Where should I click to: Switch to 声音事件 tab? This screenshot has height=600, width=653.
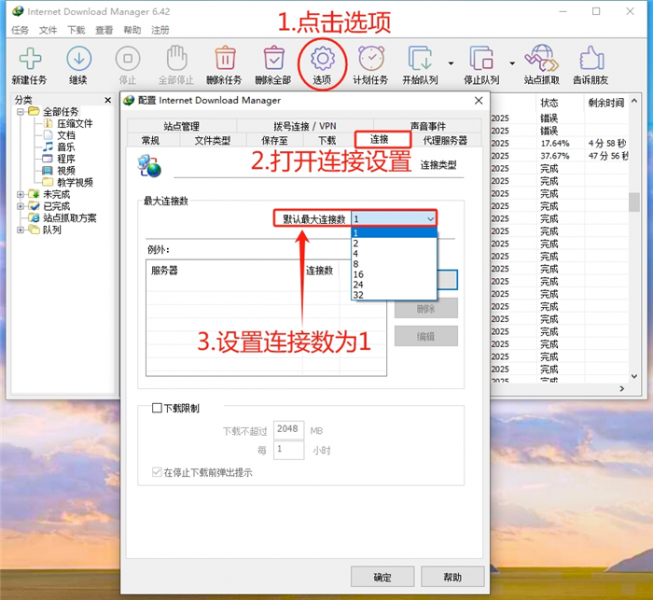428,126
